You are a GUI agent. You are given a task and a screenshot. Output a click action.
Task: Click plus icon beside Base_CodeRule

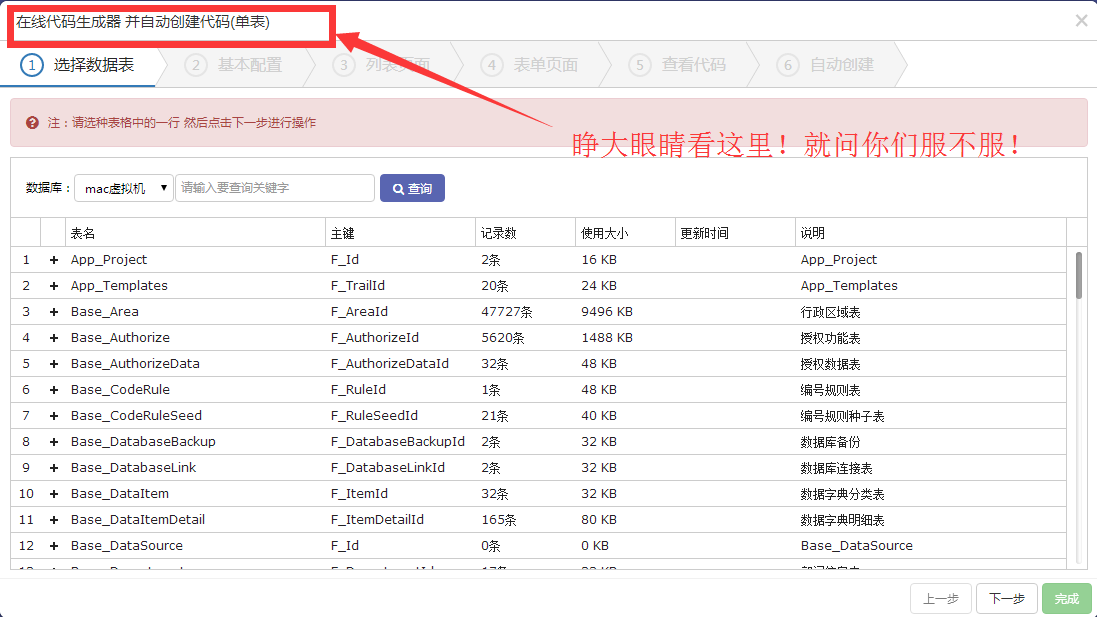(54, 390)
